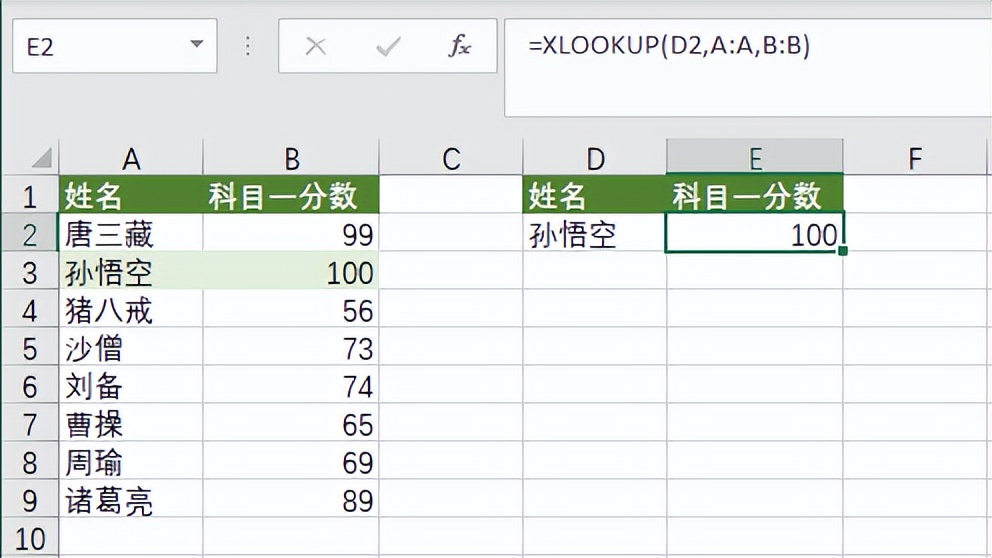Click the score 56 cell
992x558 pixels.
click(x=291, y=309)
